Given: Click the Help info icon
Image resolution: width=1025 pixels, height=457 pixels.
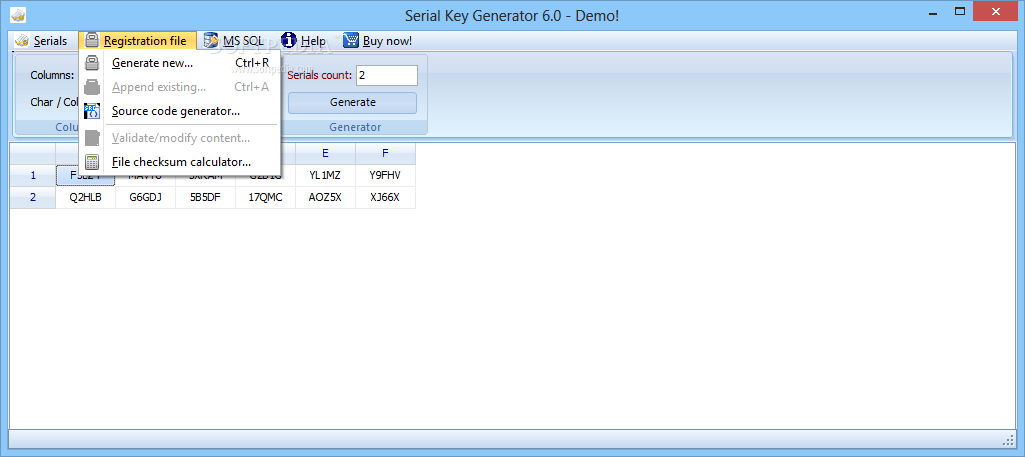Looking at the screenshot, I should [289, 41].
